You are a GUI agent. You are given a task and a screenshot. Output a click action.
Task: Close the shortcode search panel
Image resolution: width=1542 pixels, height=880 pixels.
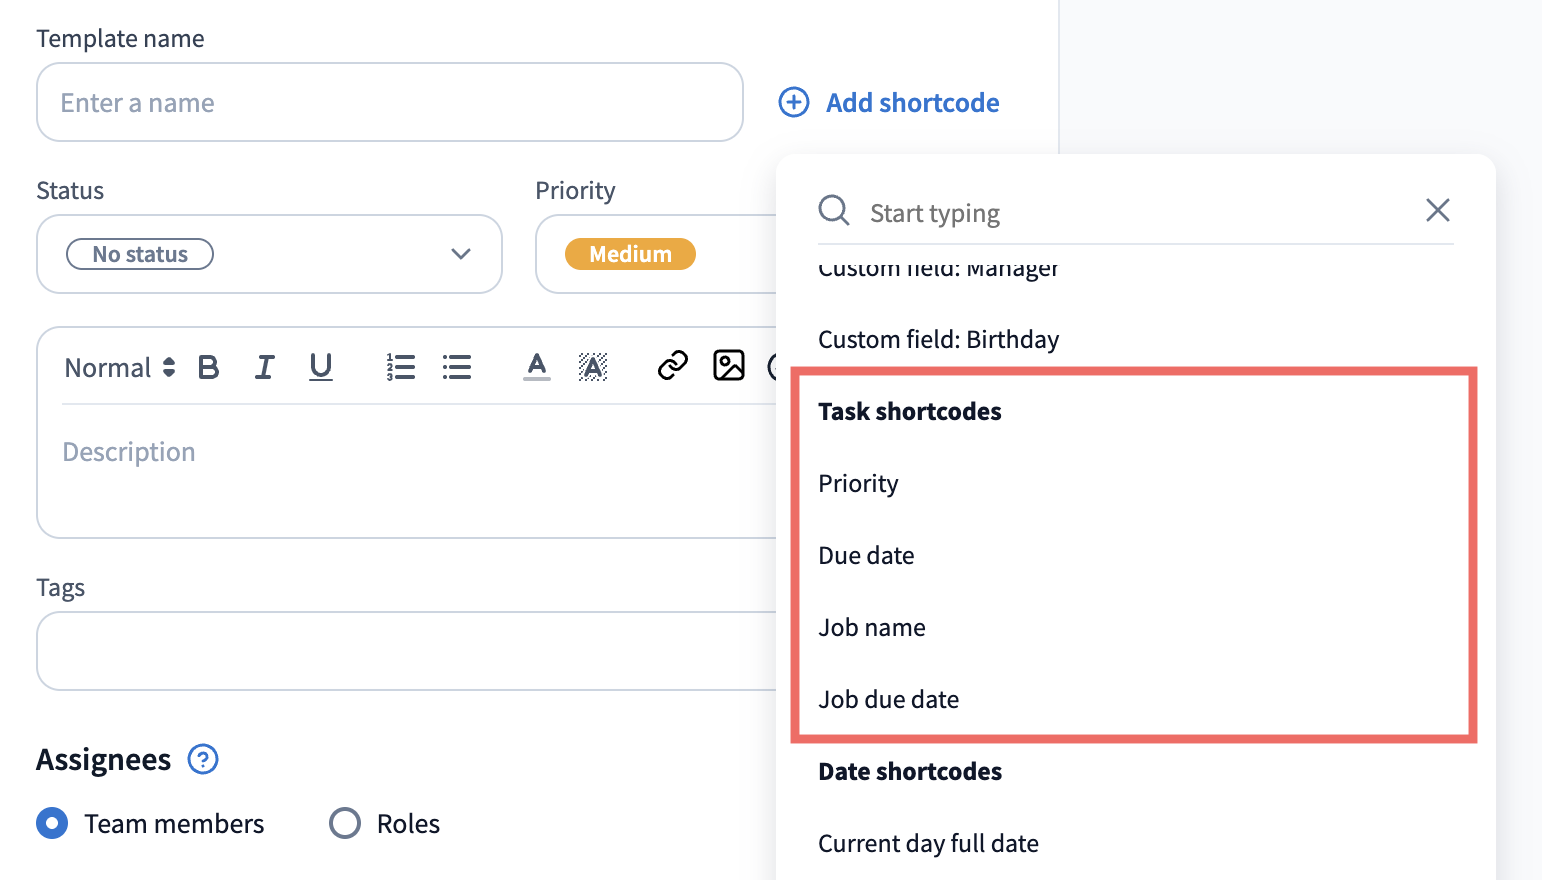(x=1438, y=210)
